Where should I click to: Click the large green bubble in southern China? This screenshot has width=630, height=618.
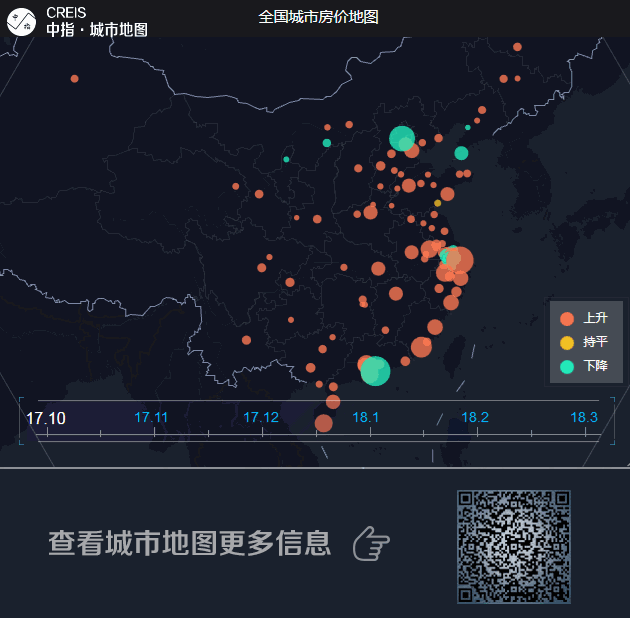point(375,371)
